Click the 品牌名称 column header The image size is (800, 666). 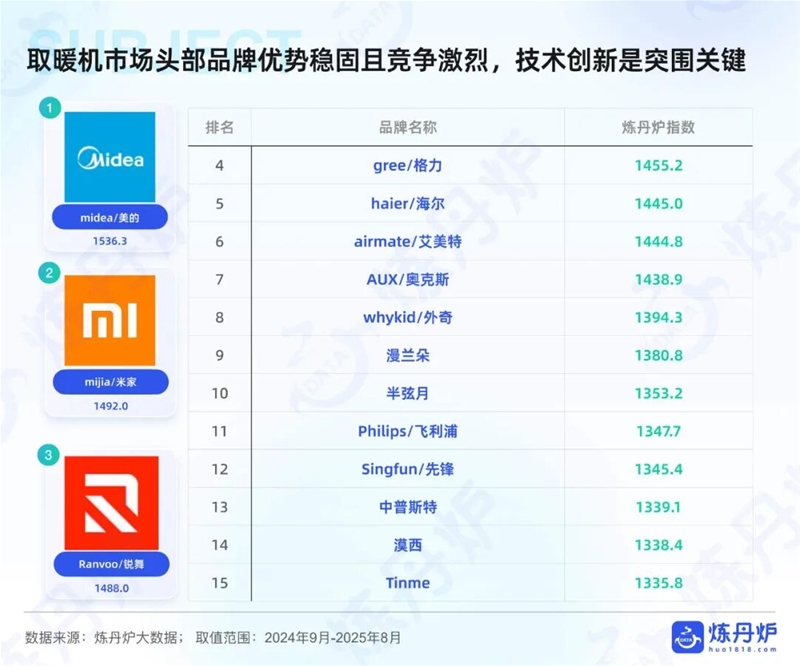407,128
